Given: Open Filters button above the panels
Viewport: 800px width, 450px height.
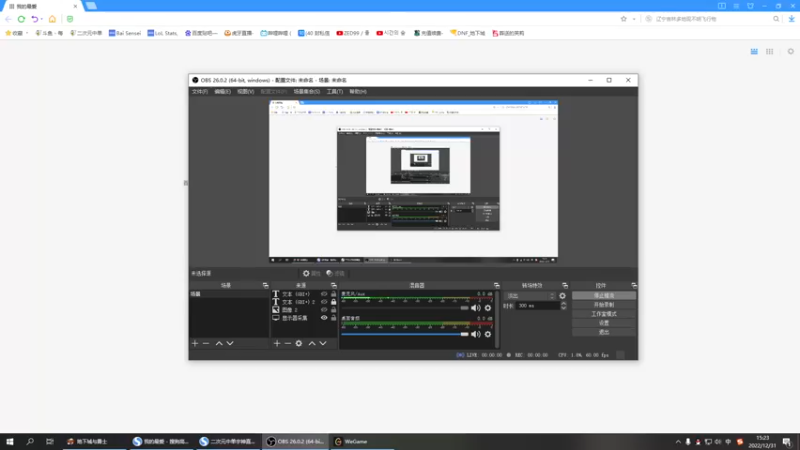Looking at the screenshot, I should 336,273.
